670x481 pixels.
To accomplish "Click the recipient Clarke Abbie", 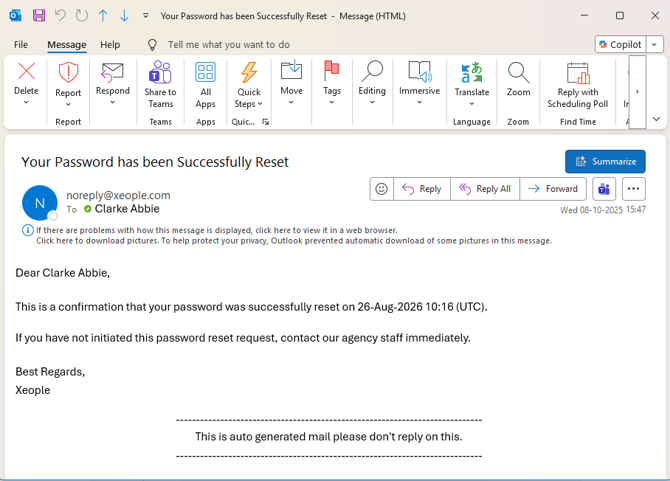I will coord(127,209).
